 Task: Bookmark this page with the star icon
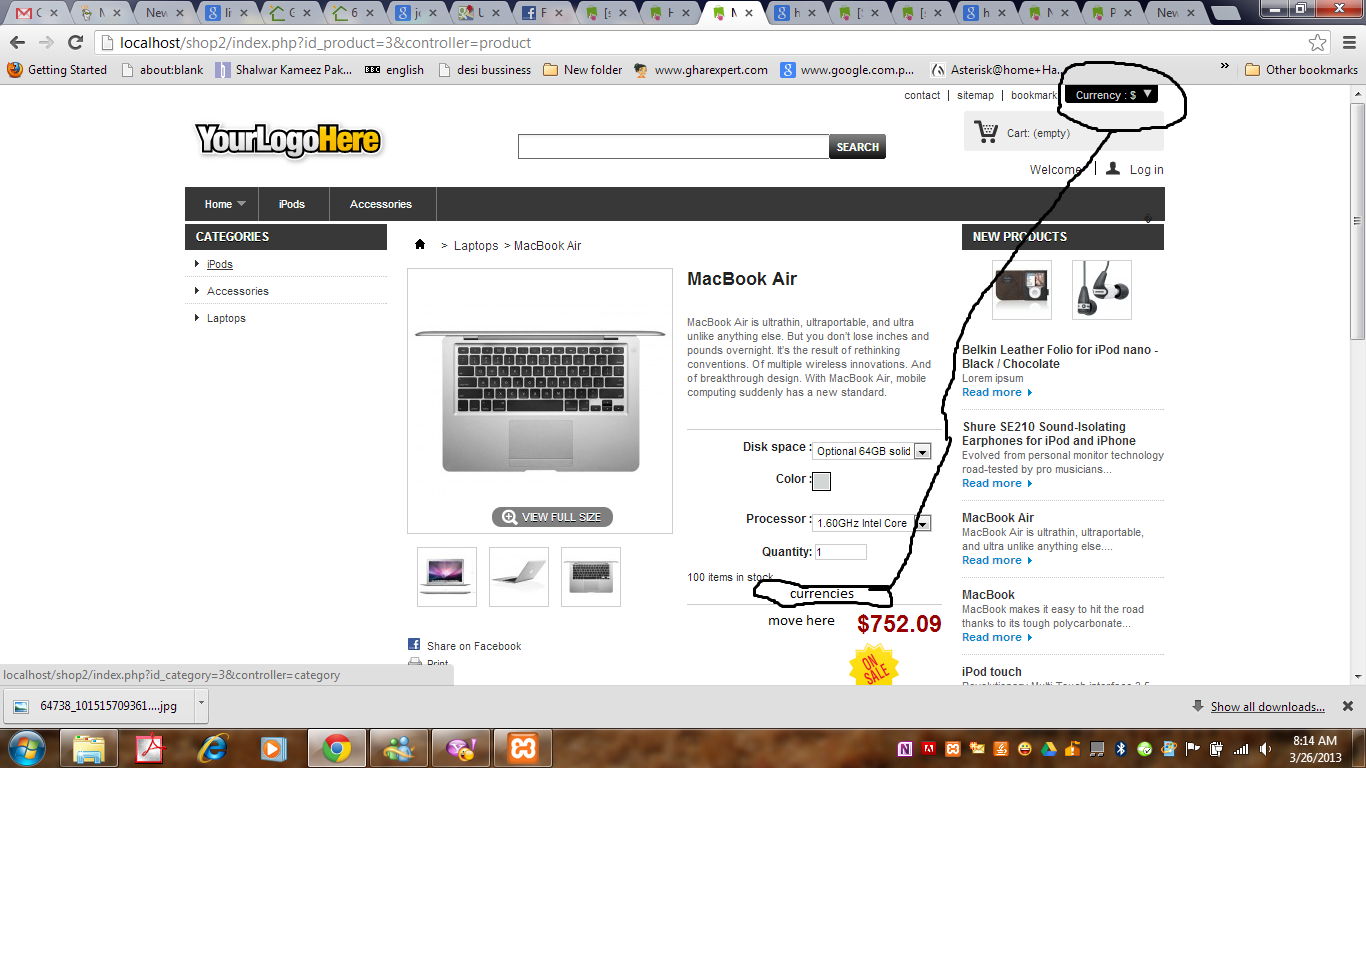click(x=1318, y=42)
